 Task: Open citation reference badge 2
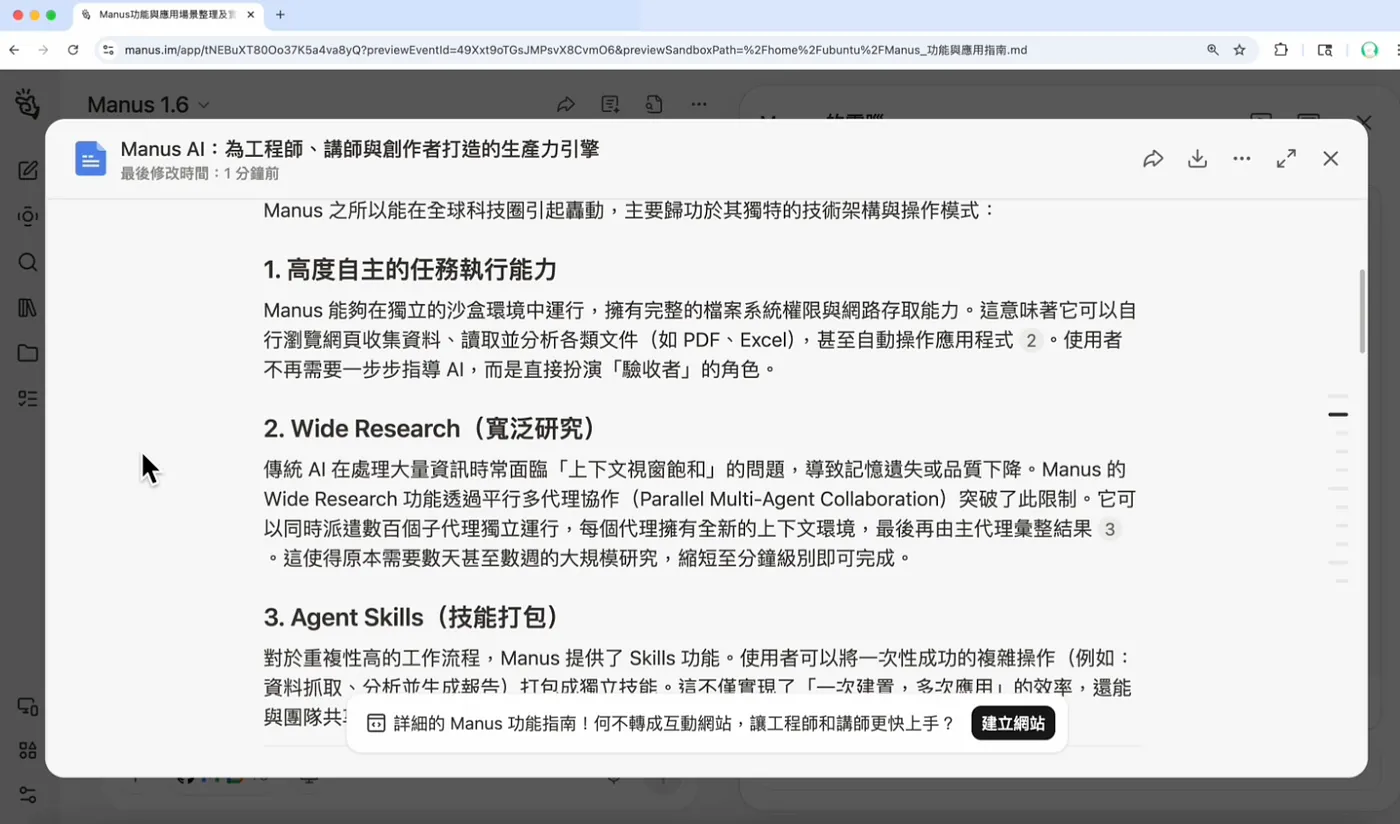pos(1032,340)
